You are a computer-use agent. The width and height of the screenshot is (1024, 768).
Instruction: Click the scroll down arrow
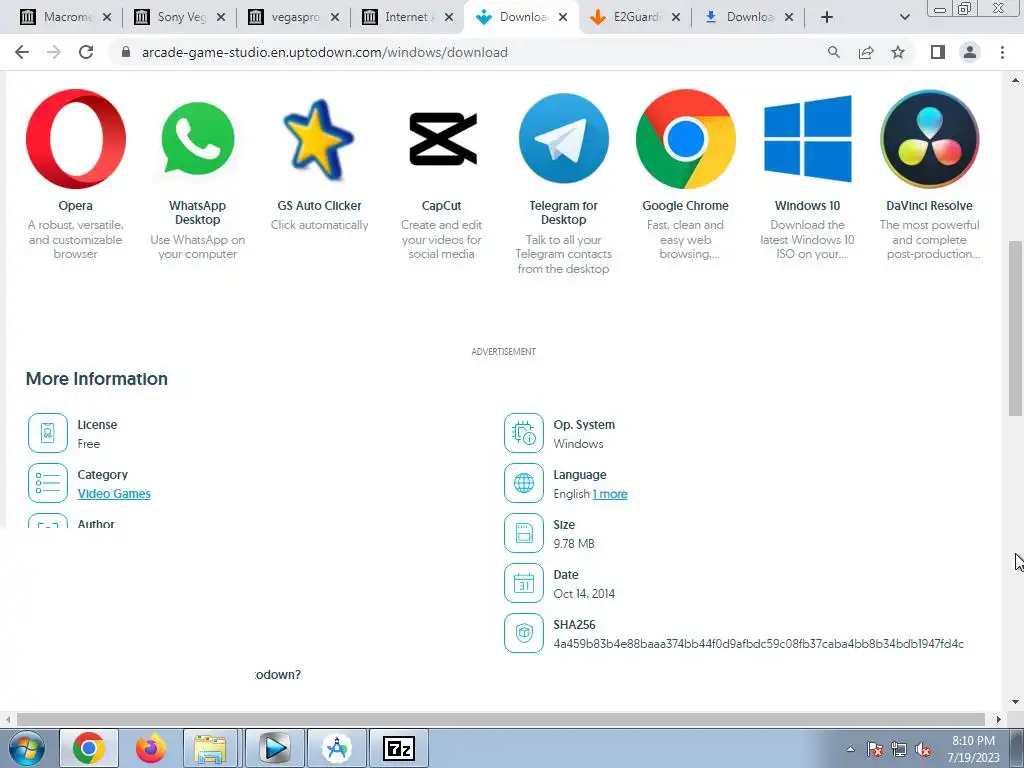[1015, 702]
